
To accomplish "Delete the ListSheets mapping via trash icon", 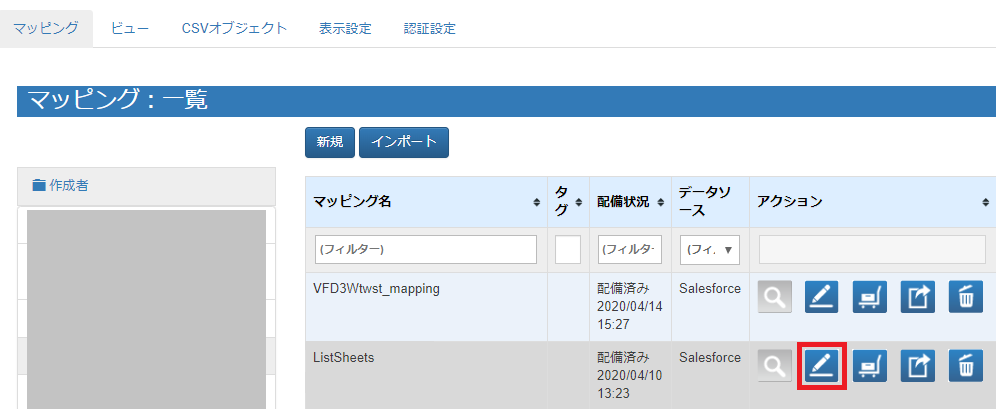I will (965, 367).
